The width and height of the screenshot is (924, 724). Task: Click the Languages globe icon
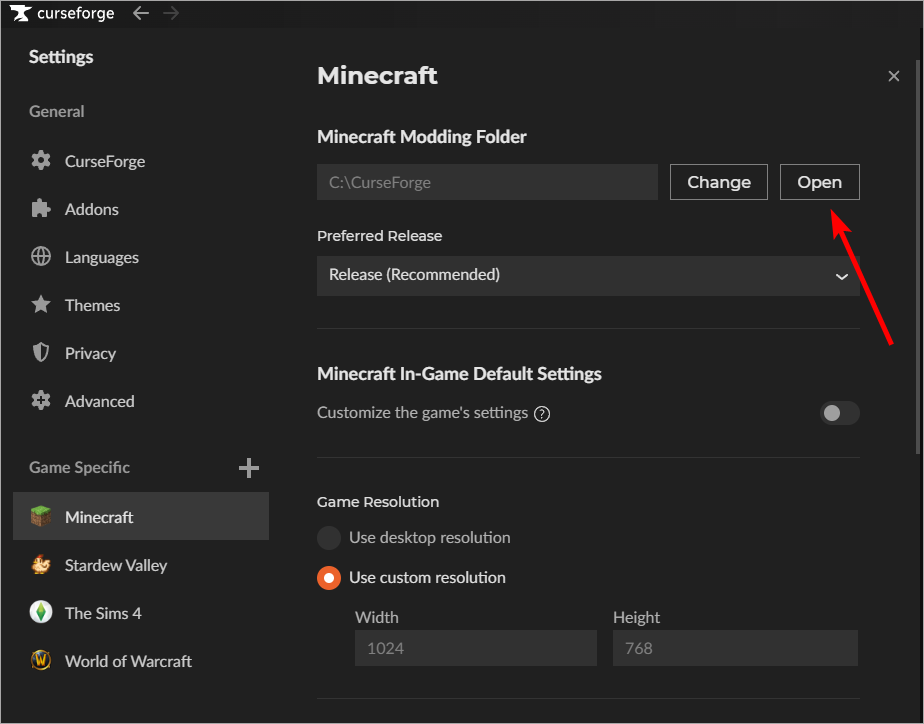click(41, 257)
